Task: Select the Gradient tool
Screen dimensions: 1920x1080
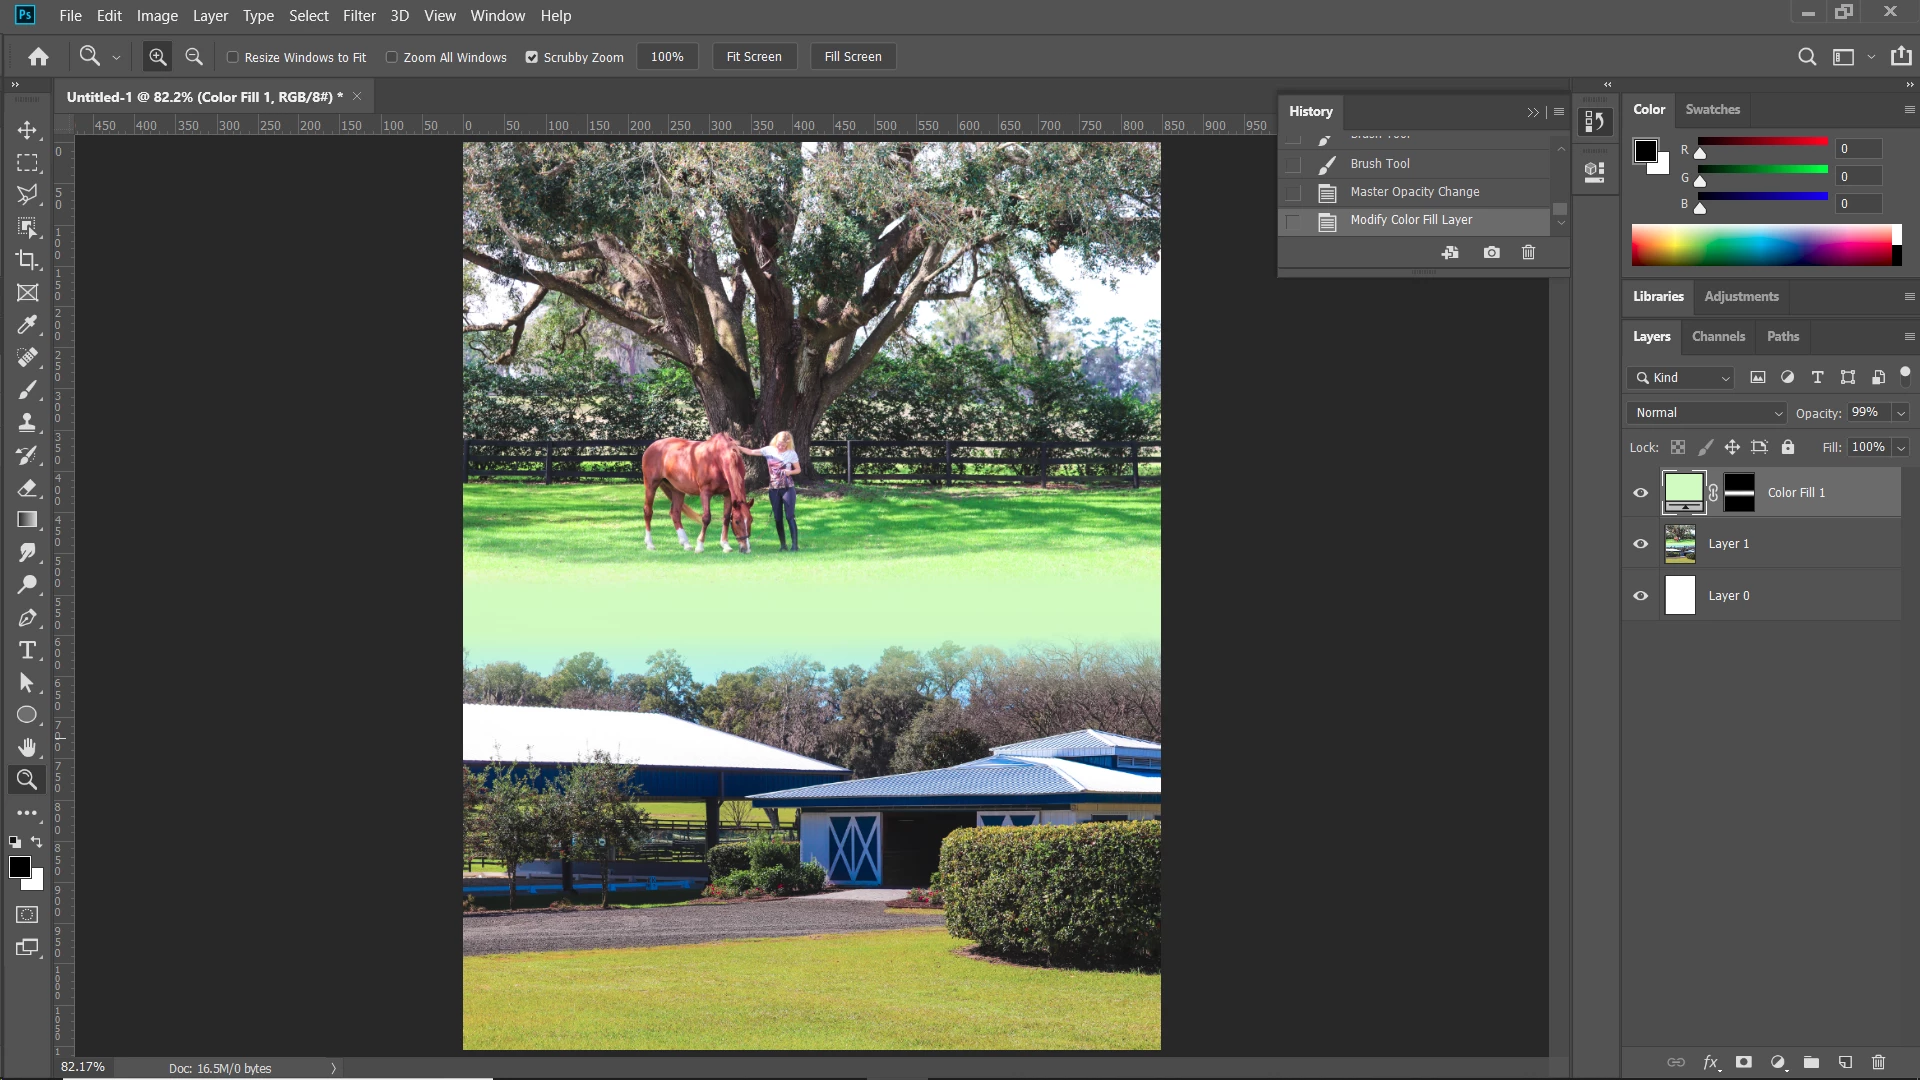Action: (27, 520)
